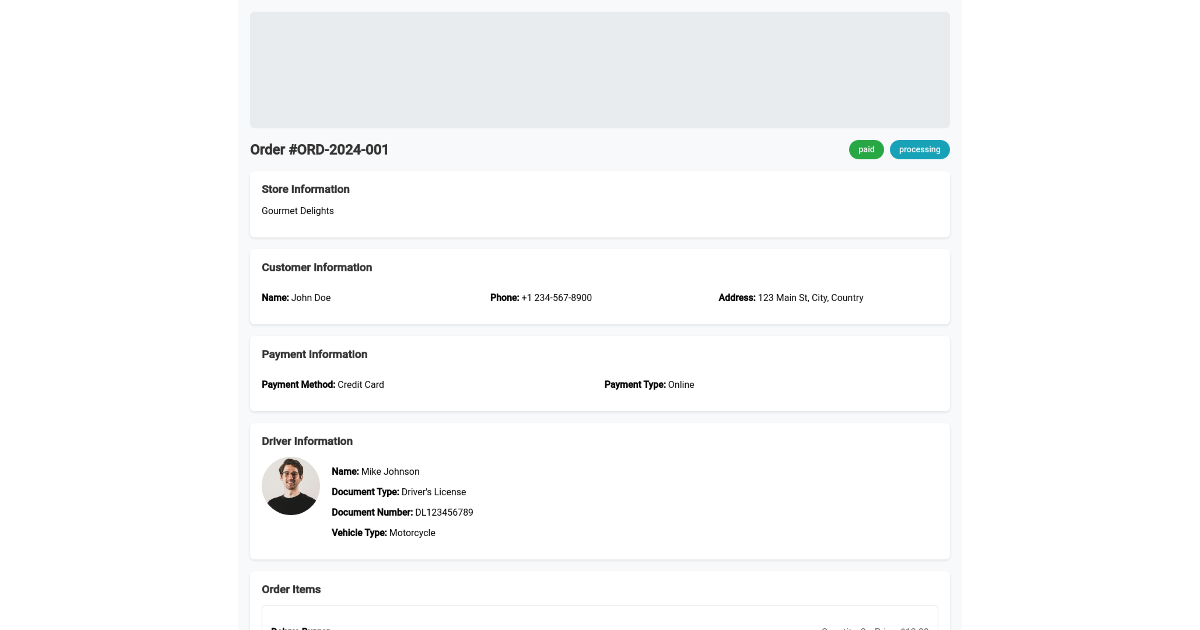Click the order banner image placeholder
The width and height of the screenshot is (1200, 630).
coord(600,70)
